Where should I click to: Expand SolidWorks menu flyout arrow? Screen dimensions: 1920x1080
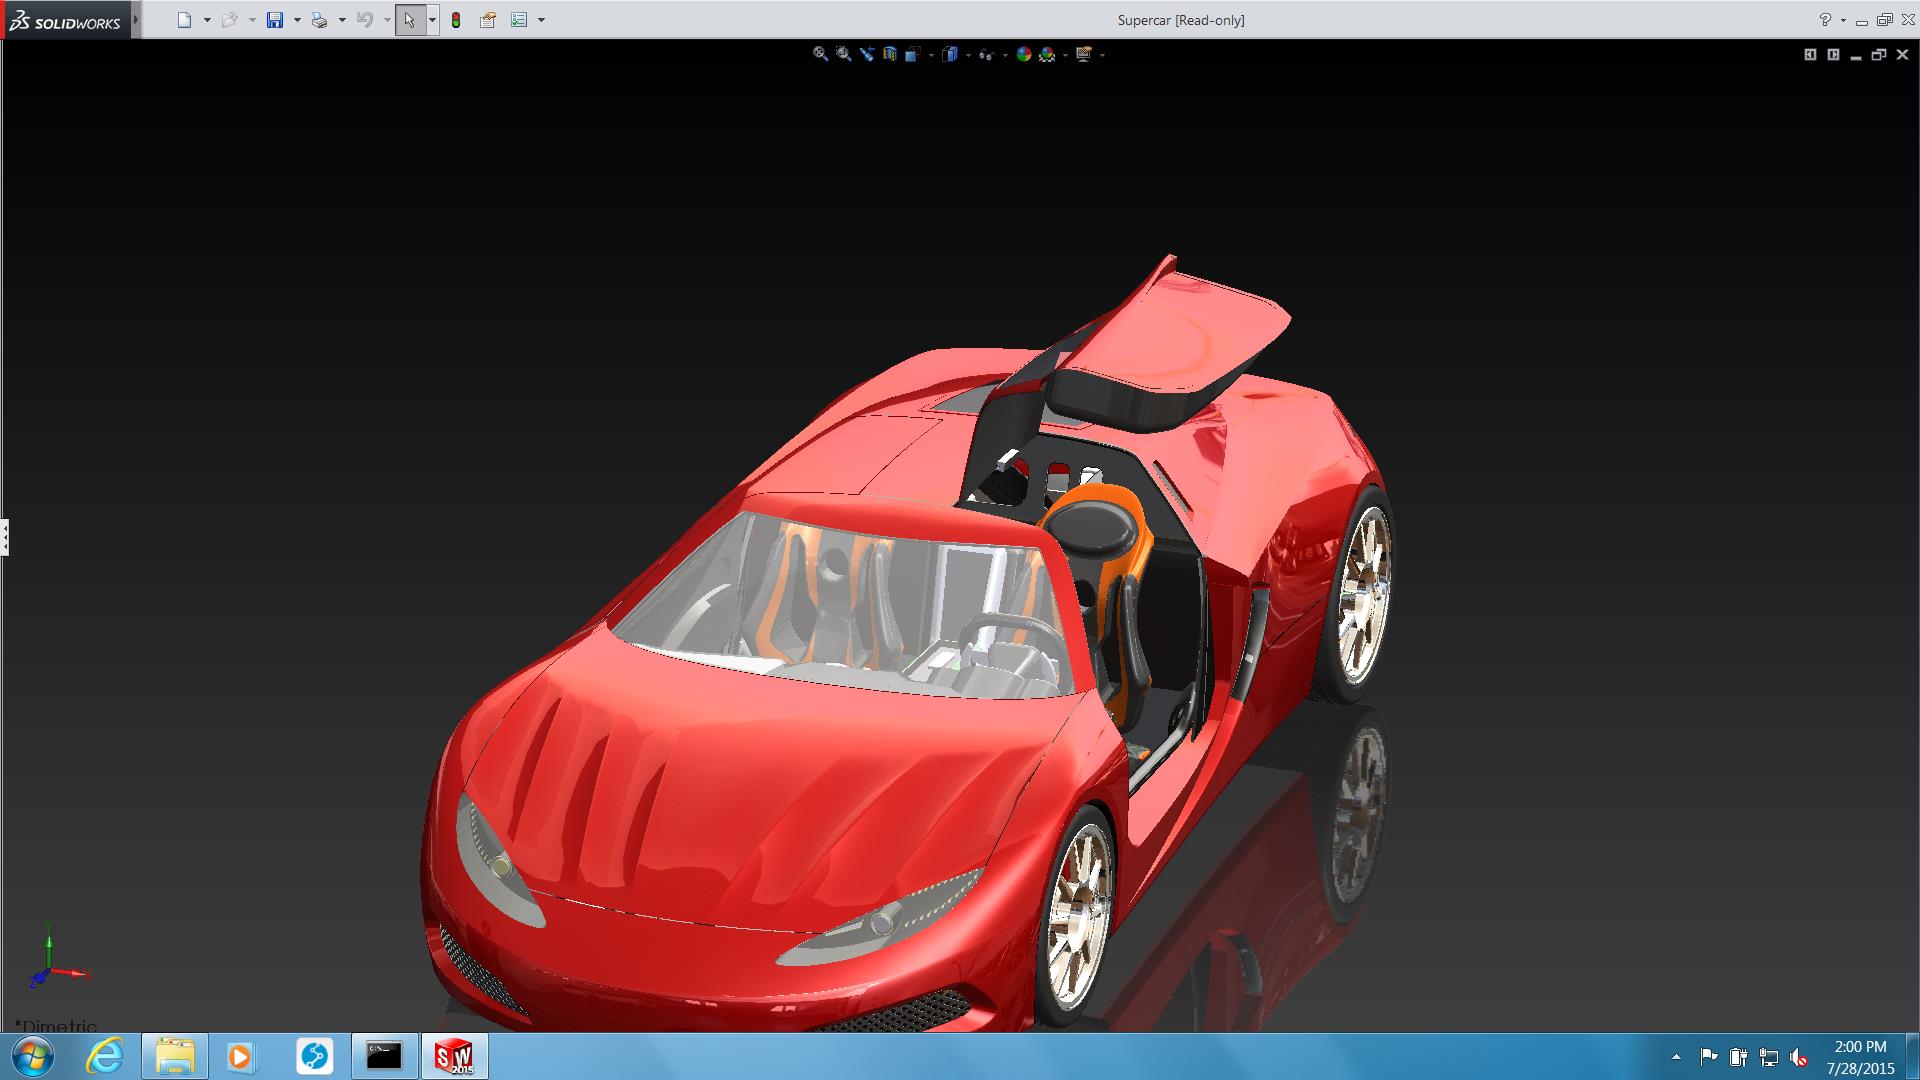[136, 20]
